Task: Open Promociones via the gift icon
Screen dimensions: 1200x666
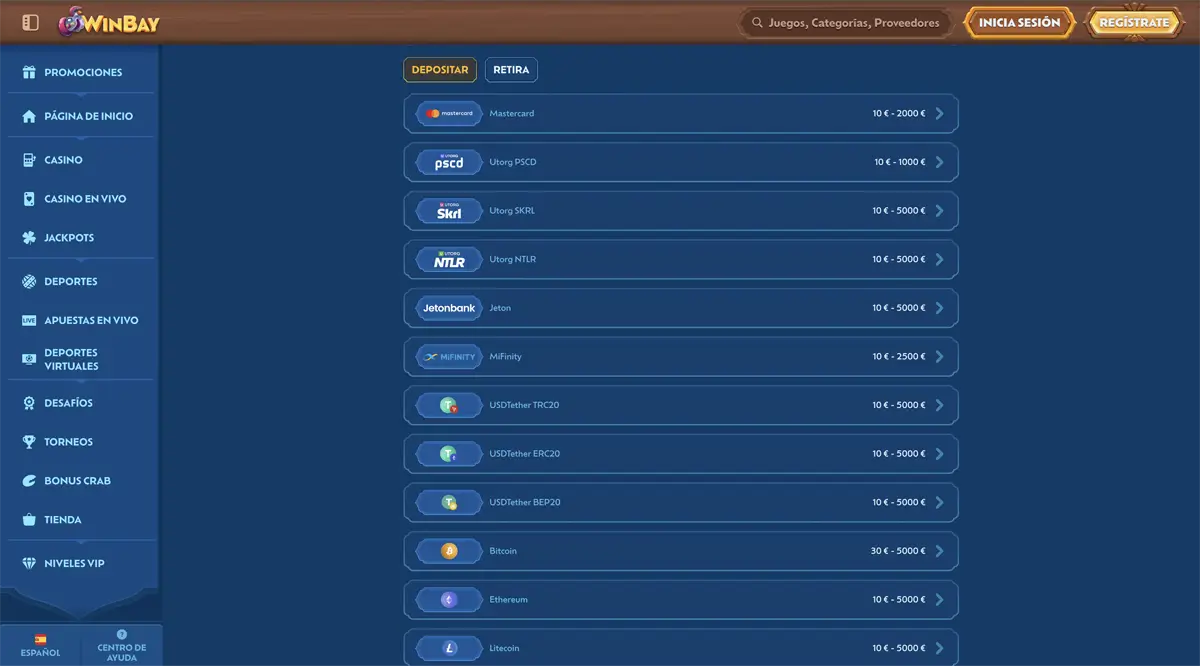Action: [x=29, y=72]
